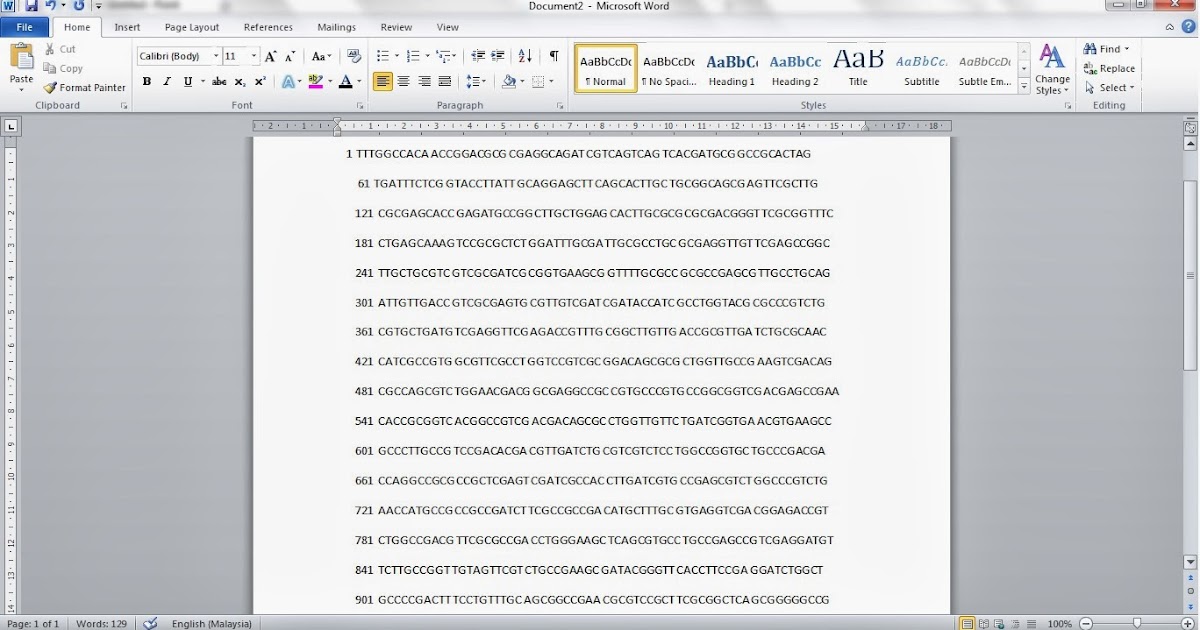The height and width of the screenshot is (630, 1200).
Task: Click the Replace button
Action: tap(1110, 68)
